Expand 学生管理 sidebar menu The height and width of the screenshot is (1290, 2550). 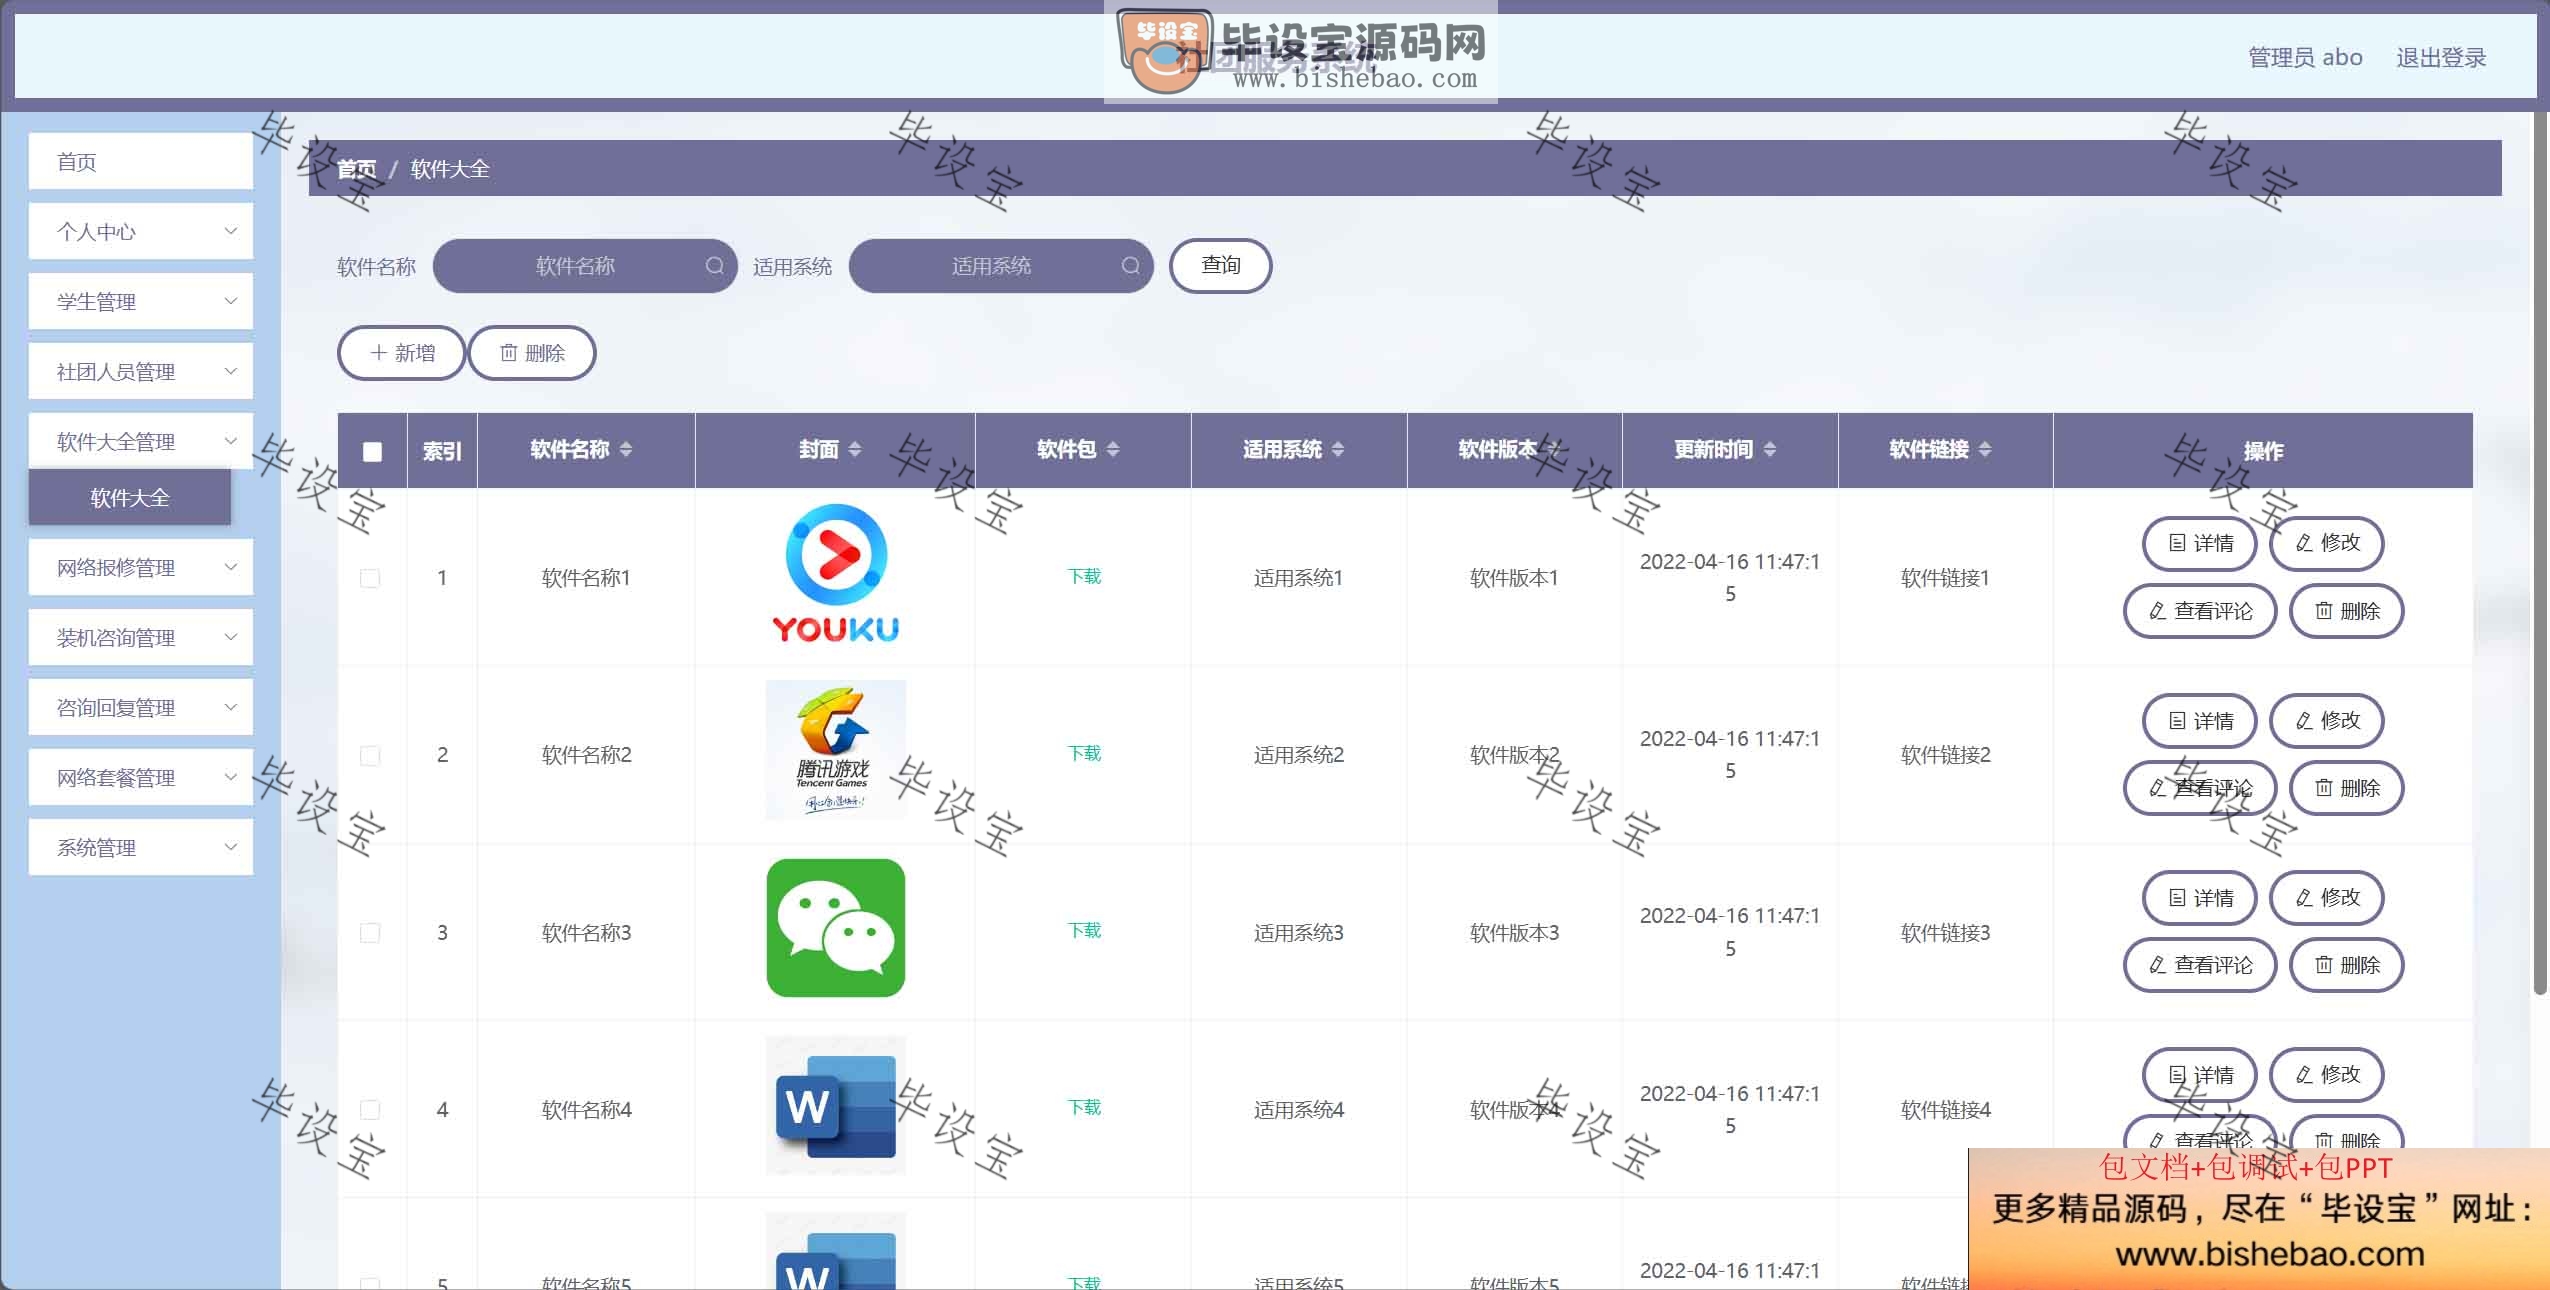pos(141,302)
